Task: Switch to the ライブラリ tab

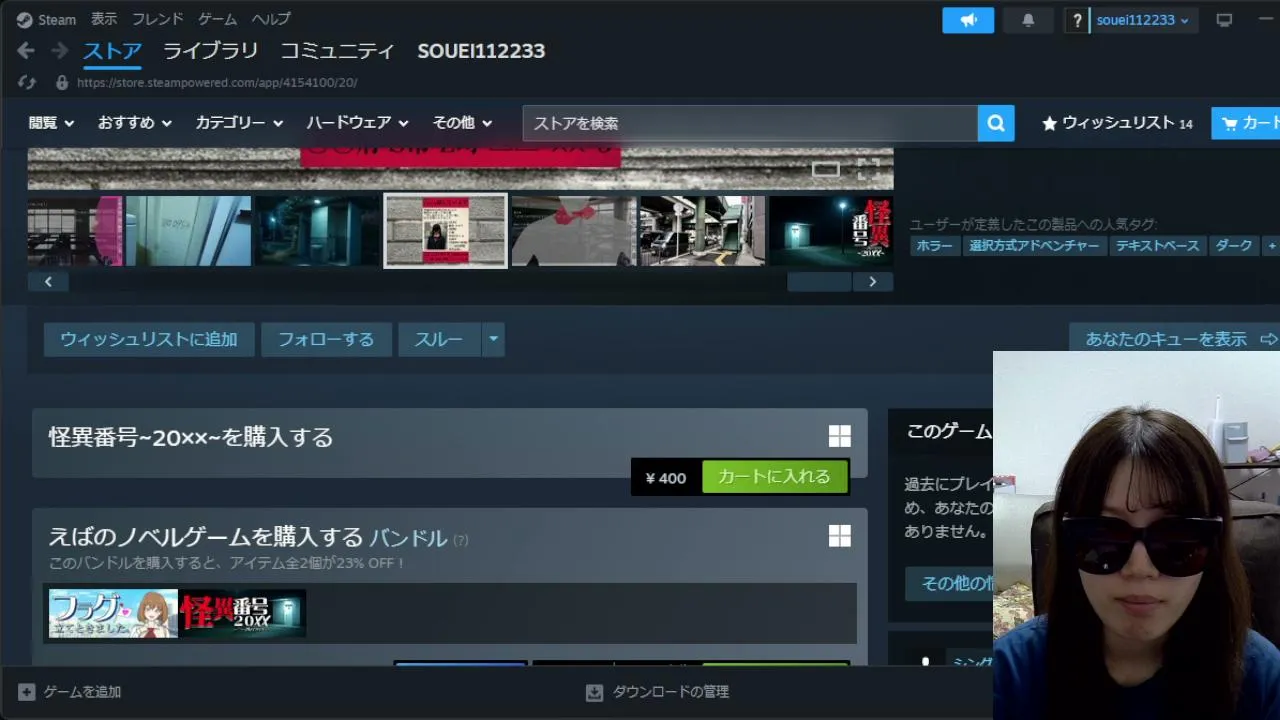Action: pyautogui.click(x=211, y=51)
